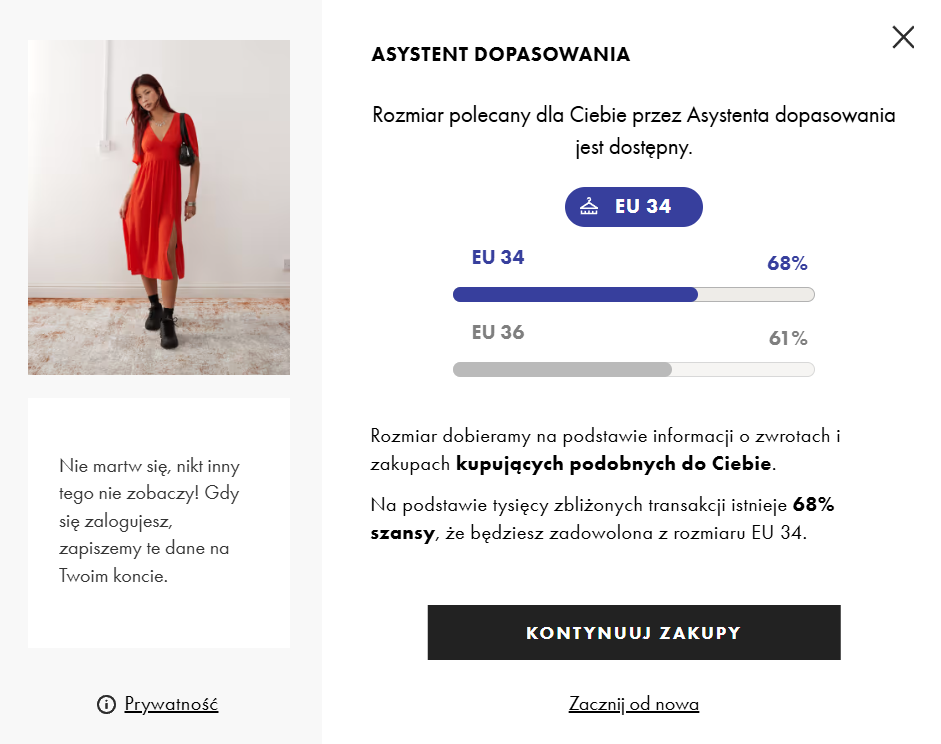
Task: Open the Zacznij od nowa link
Action: click(633, 704)
